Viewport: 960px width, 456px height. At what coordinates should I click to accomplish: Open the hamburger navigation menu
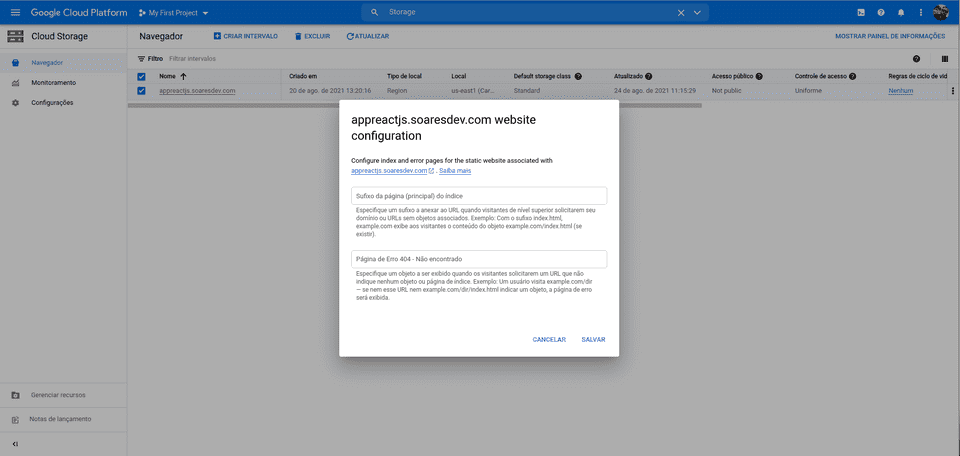(x=14, y=12)
